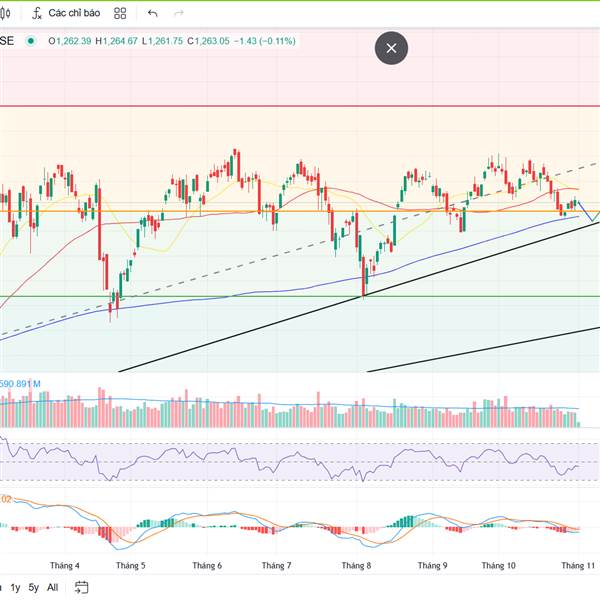The height and width of the screenshot is (600, 600).
Task: Open the candlestick chart type selector
Action: [5, 13]
